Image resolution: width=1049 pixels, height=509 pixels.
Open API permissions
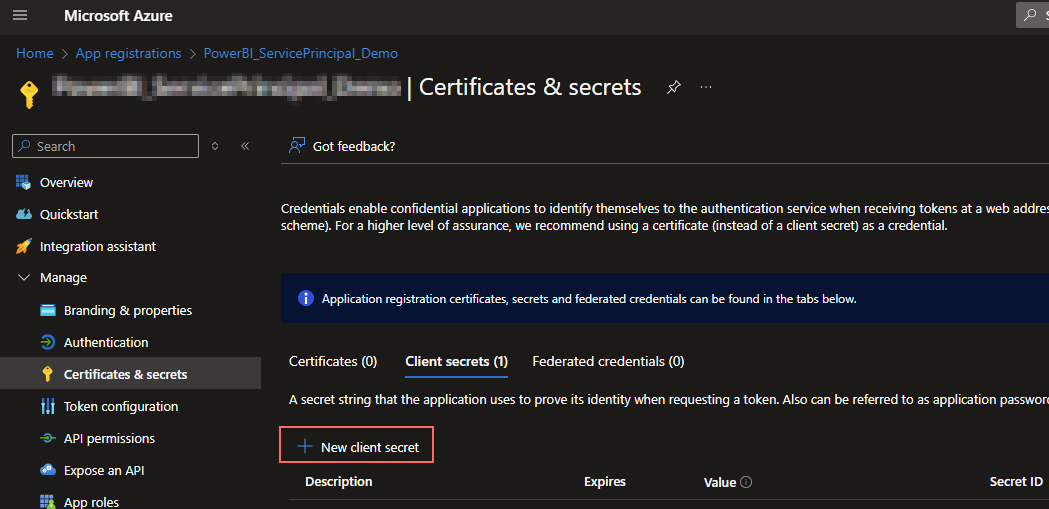tap(109, 439)
